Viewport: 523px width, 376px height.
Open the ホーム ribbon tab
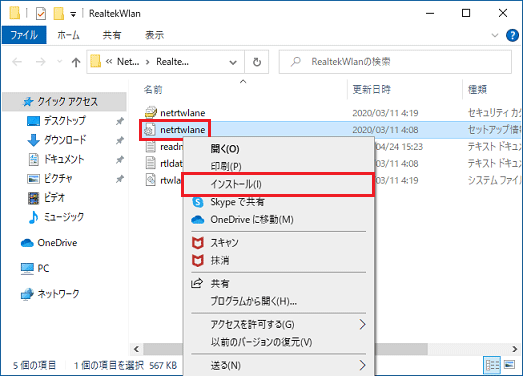[x=68, y=35]
